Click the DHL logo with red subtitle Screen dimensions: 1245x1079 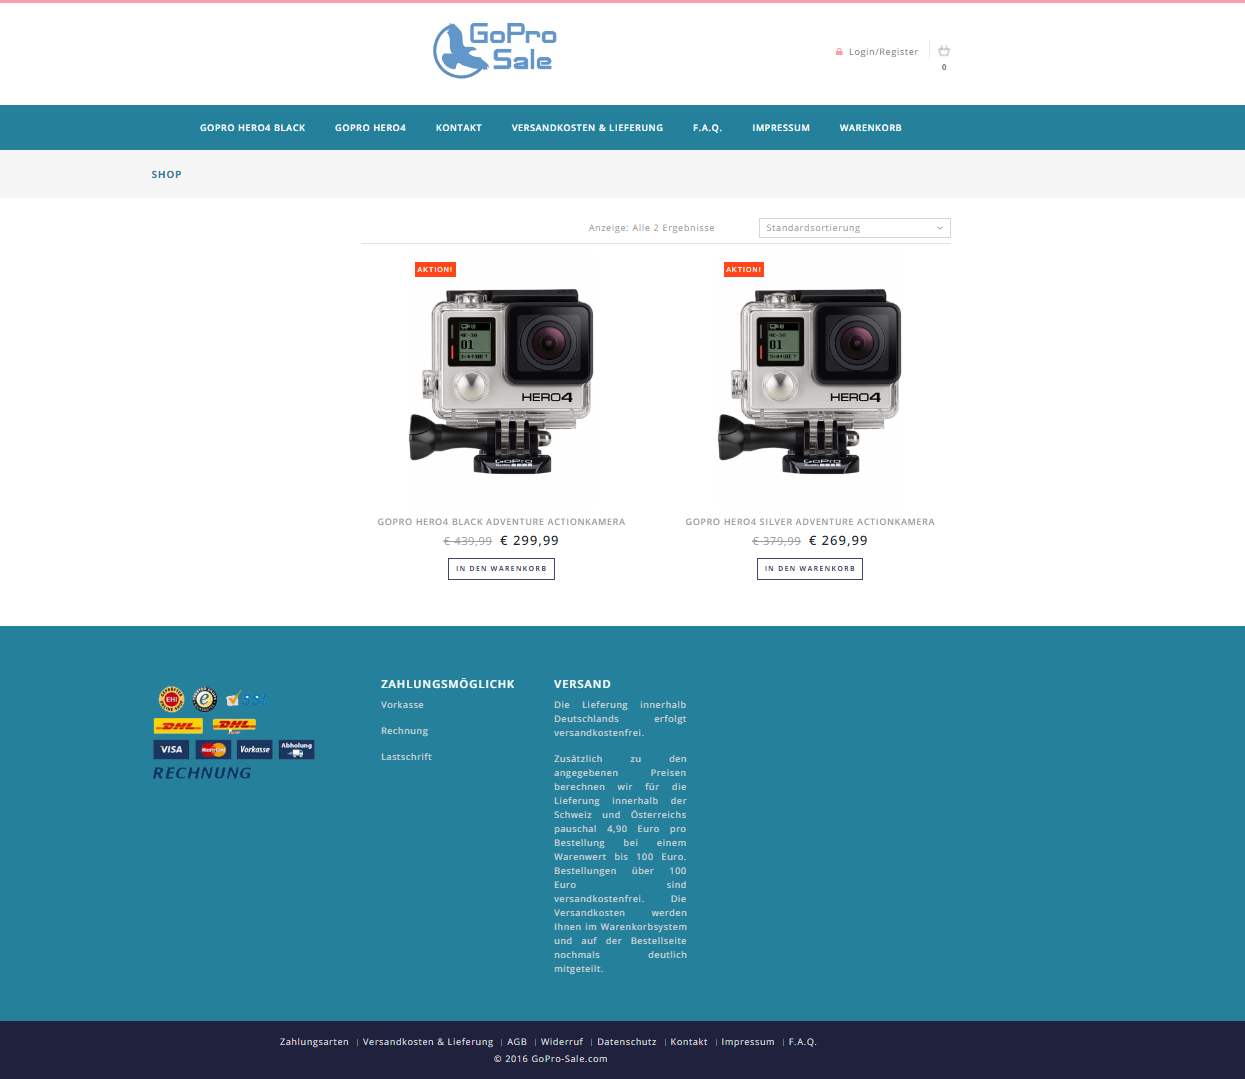point(234,725)
